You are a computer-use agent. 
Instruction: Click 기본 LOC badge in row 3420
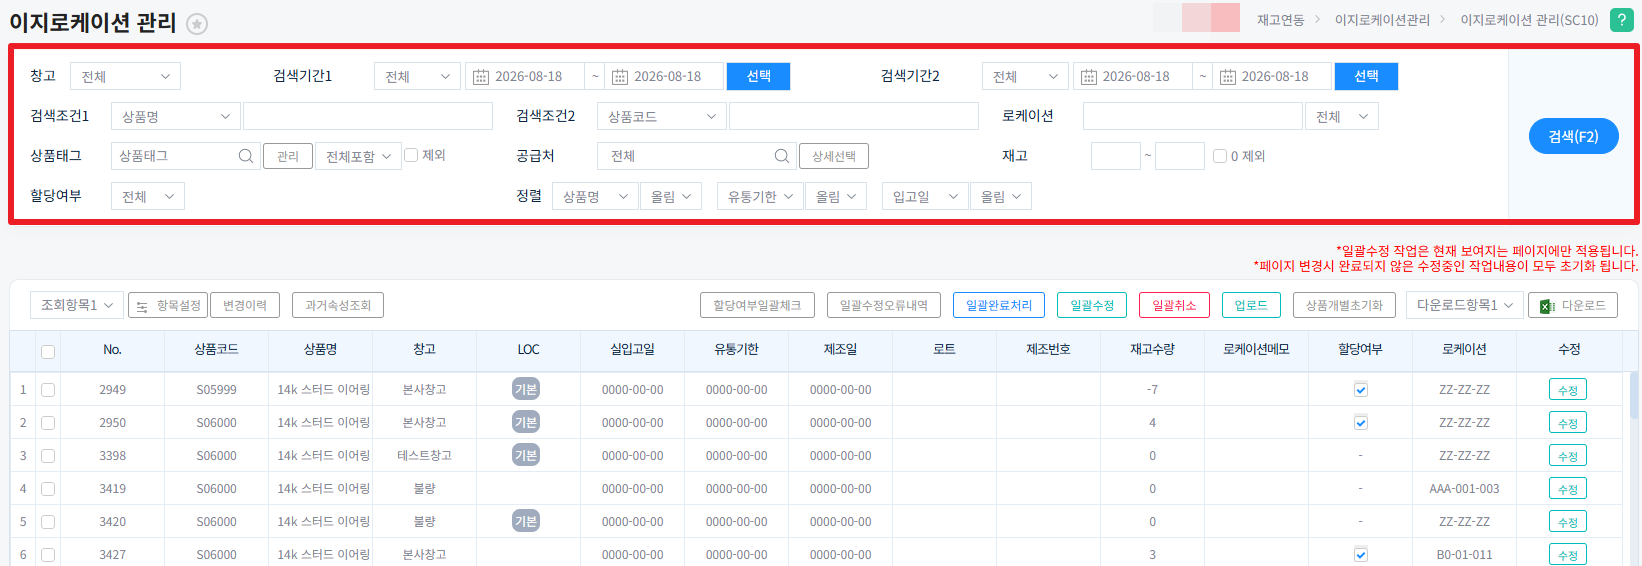526,521
